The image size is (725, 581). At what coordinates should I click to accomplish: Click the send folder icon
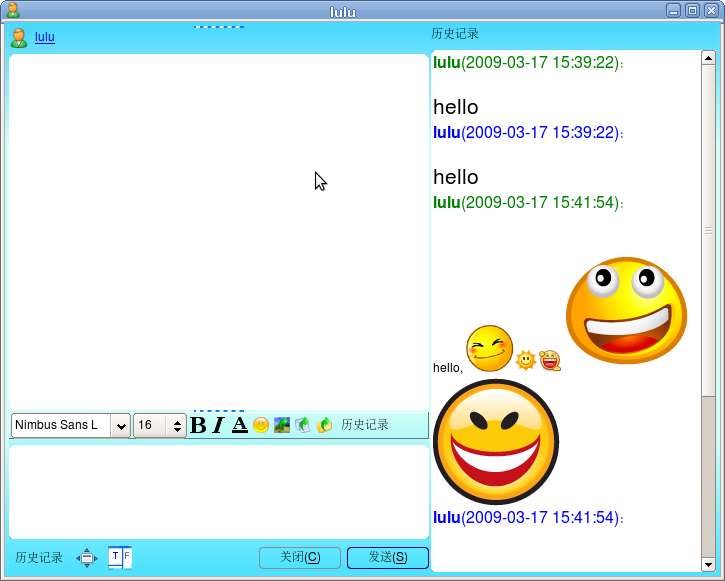324,425
